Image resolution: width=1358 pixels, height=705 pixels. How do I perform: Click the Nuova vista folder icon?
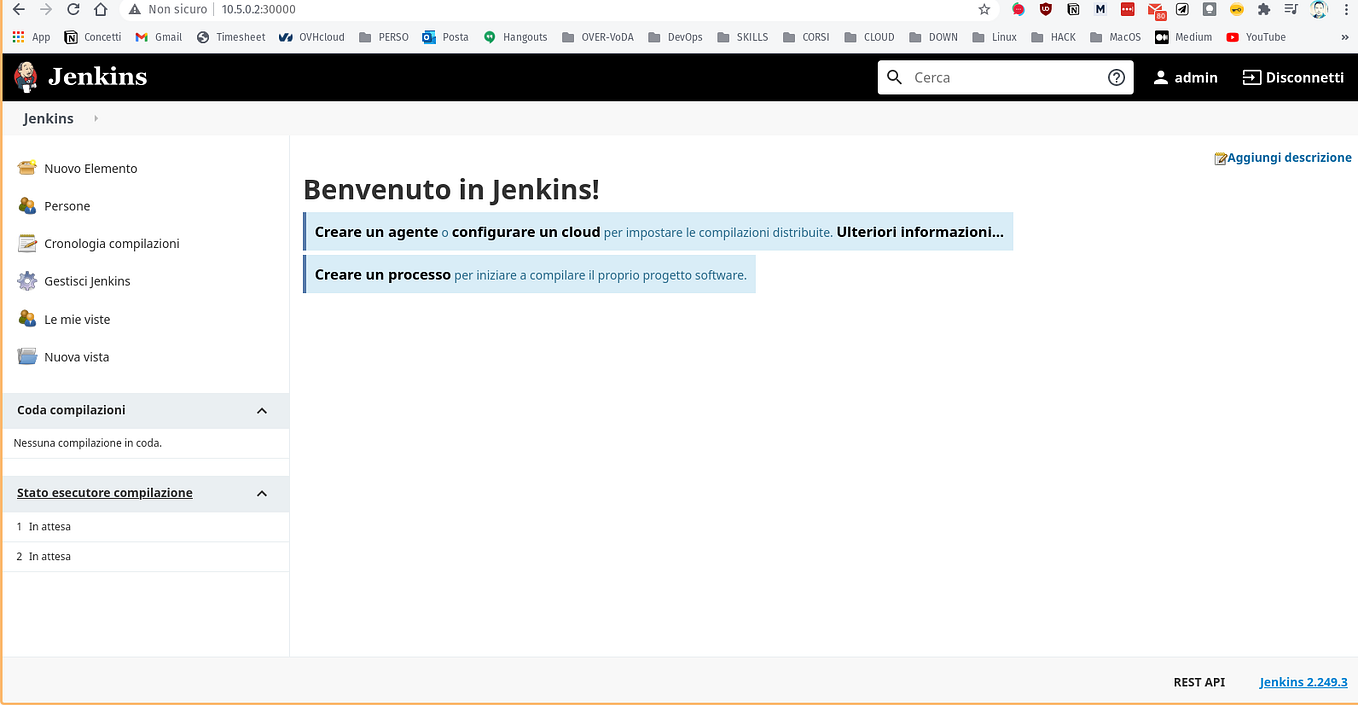coord(27,356)
